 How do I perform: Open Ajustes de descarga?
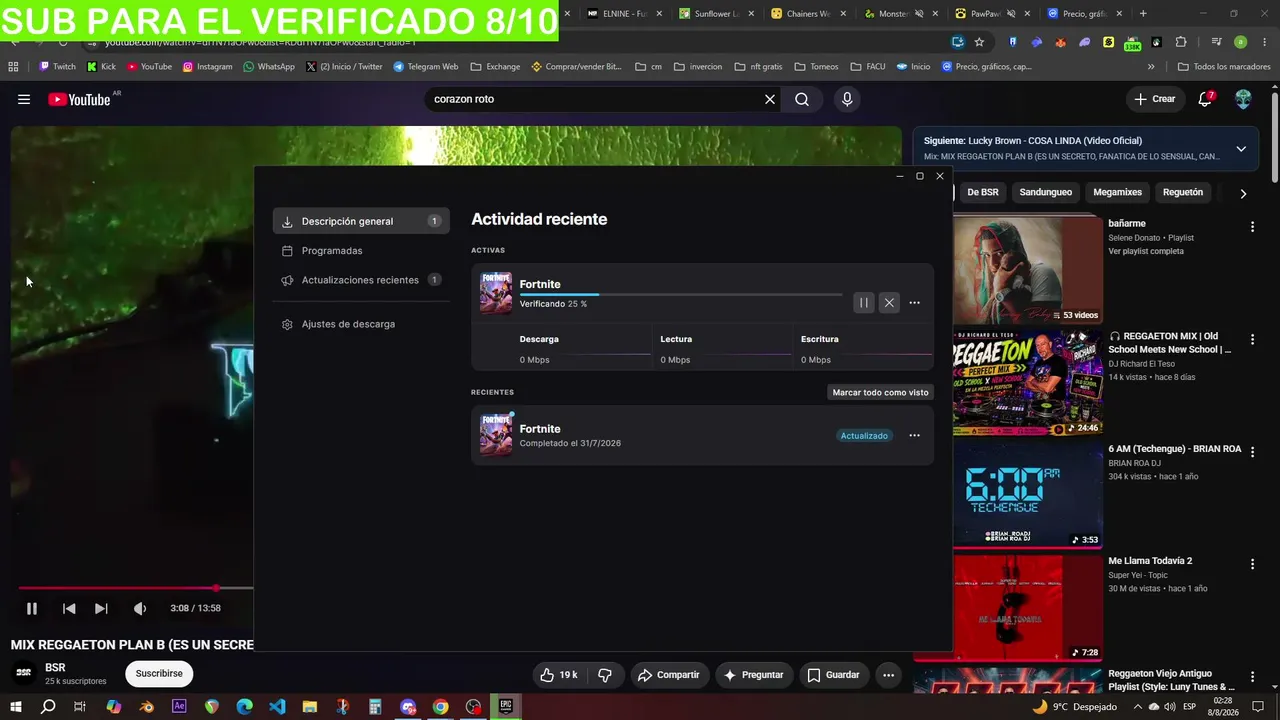(x=361, y=324)
